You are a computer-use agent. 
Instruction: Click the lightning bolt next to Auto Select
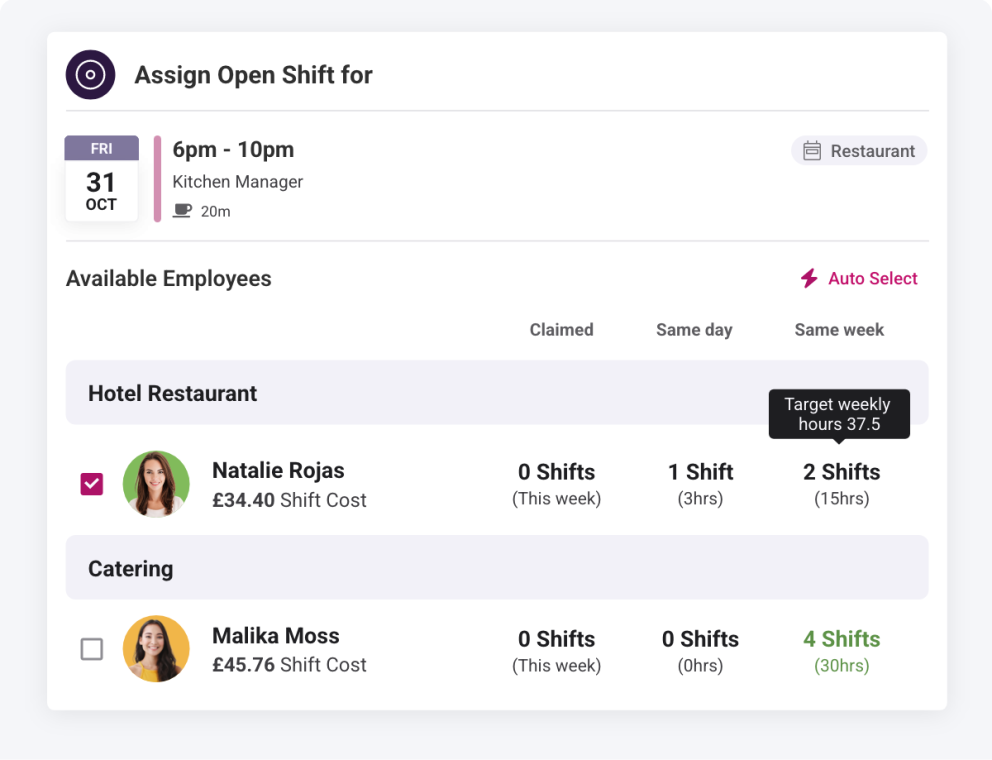(808, 278)
